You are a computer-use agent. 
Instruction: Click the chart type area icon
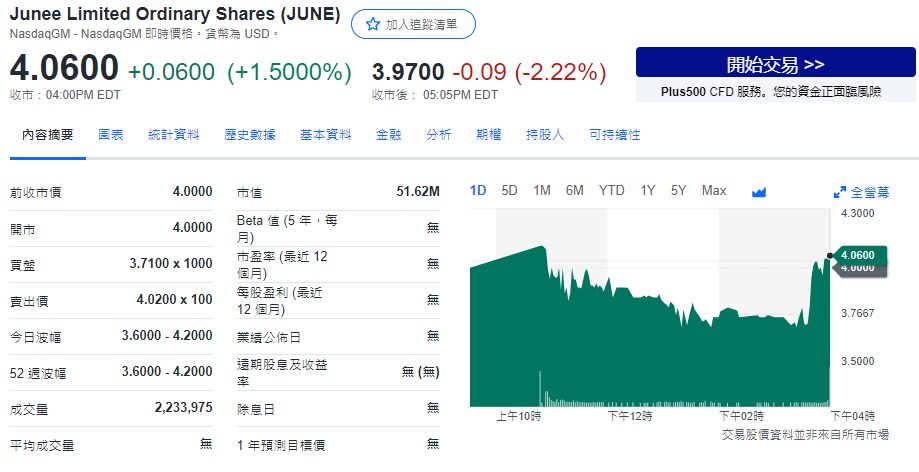coord(758,191)
